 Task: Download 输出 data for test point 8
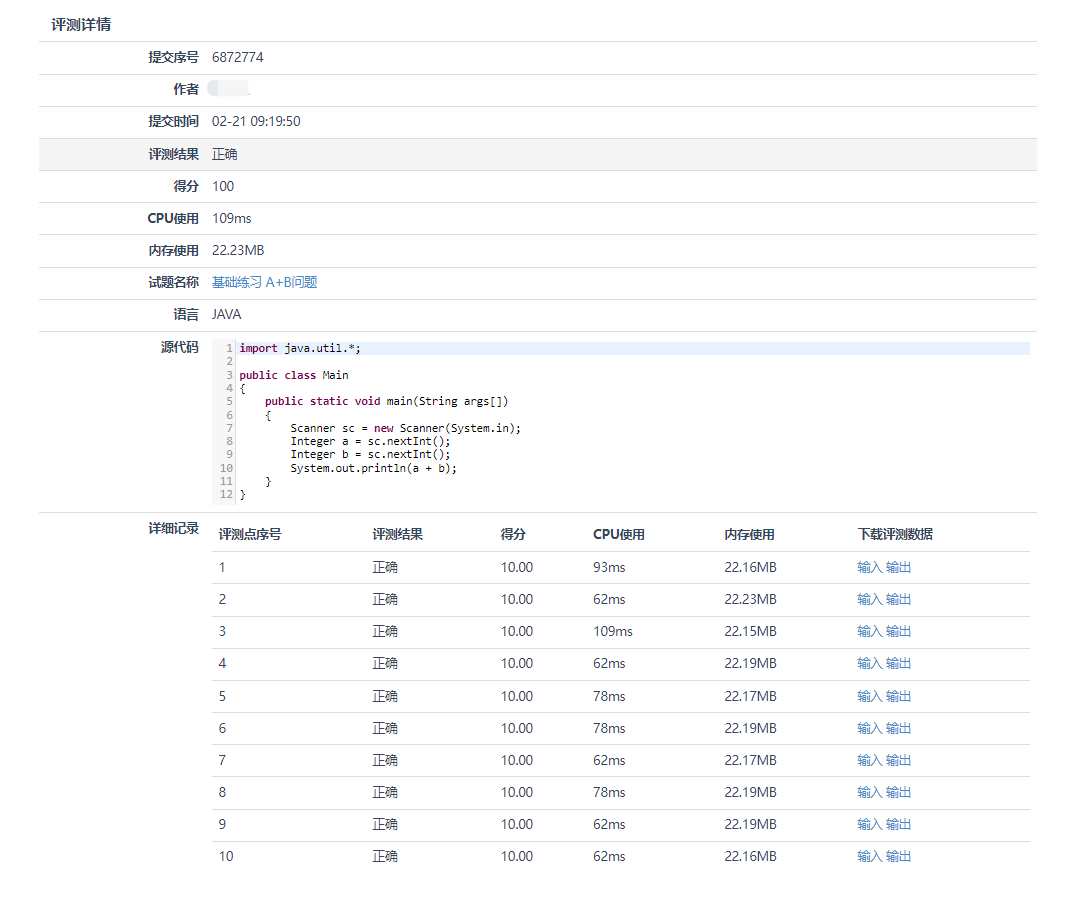pos(899,793)
